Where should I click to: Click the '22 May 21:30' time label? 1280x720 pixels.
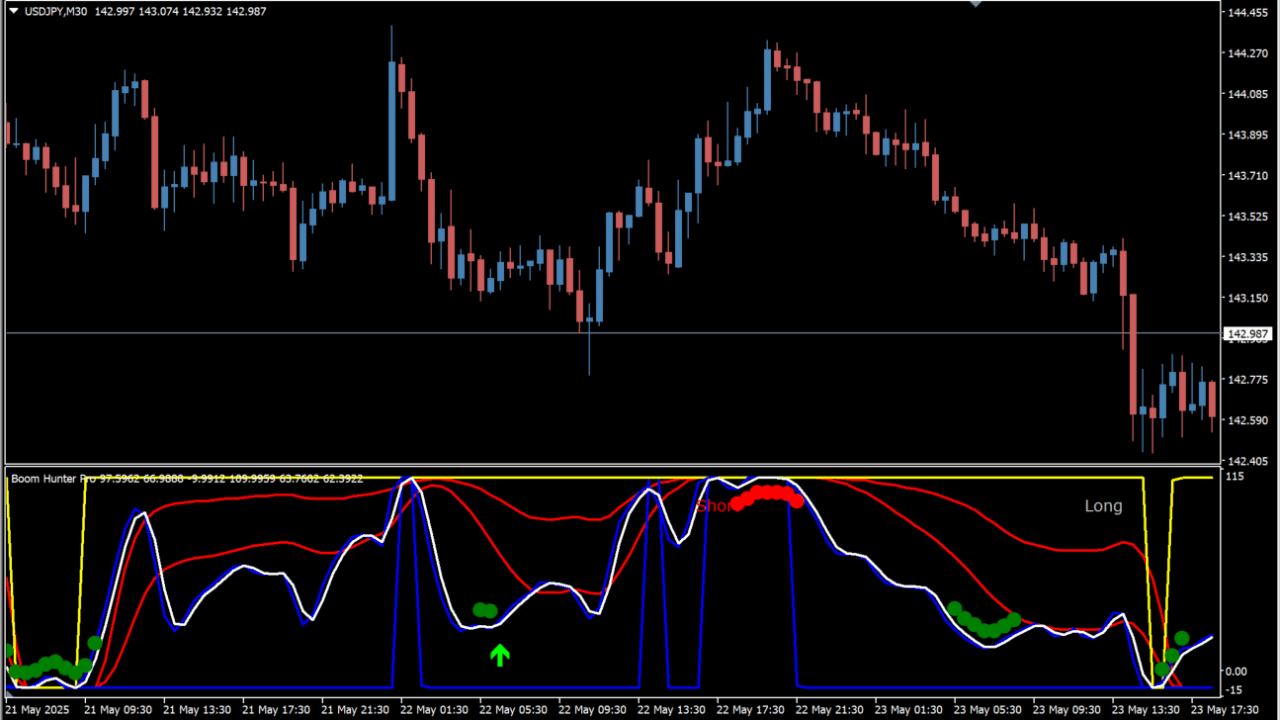click(829, 710)
